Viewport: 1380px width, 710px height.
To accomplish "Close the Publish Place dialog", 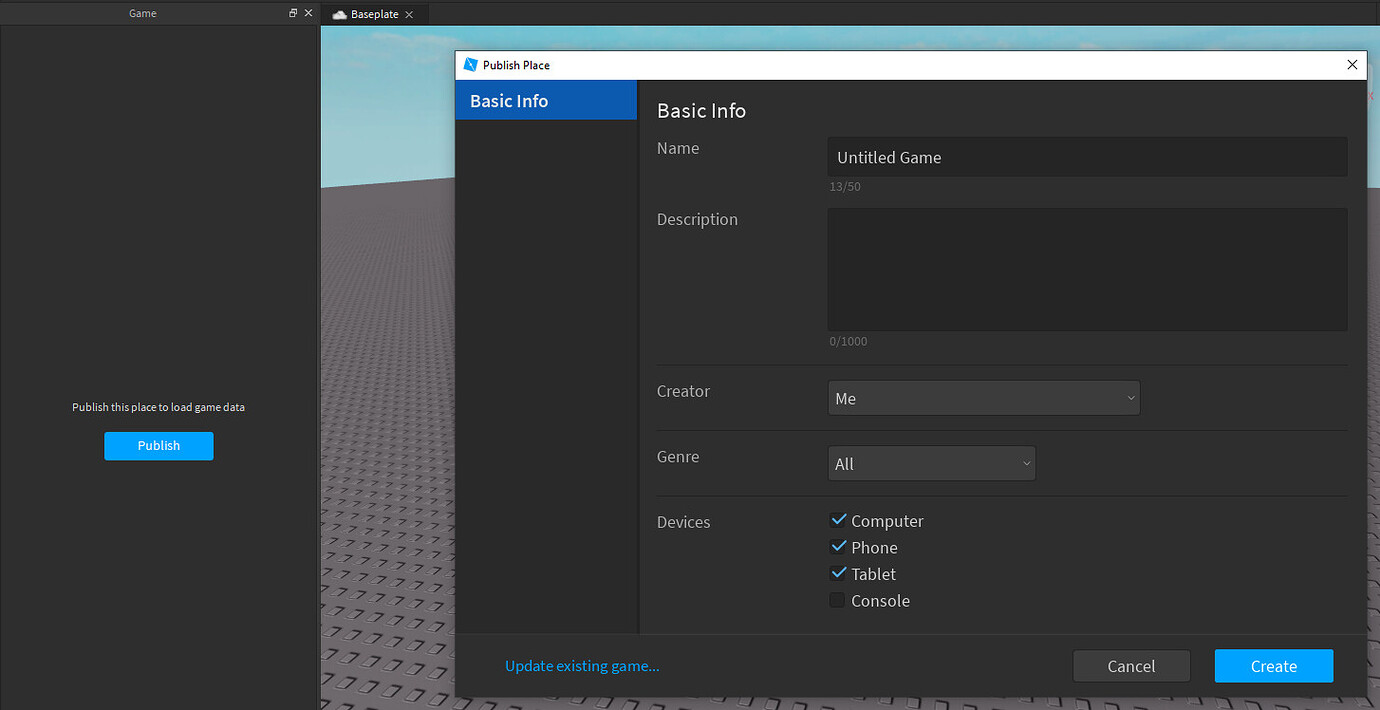I will pos(1352,65).
